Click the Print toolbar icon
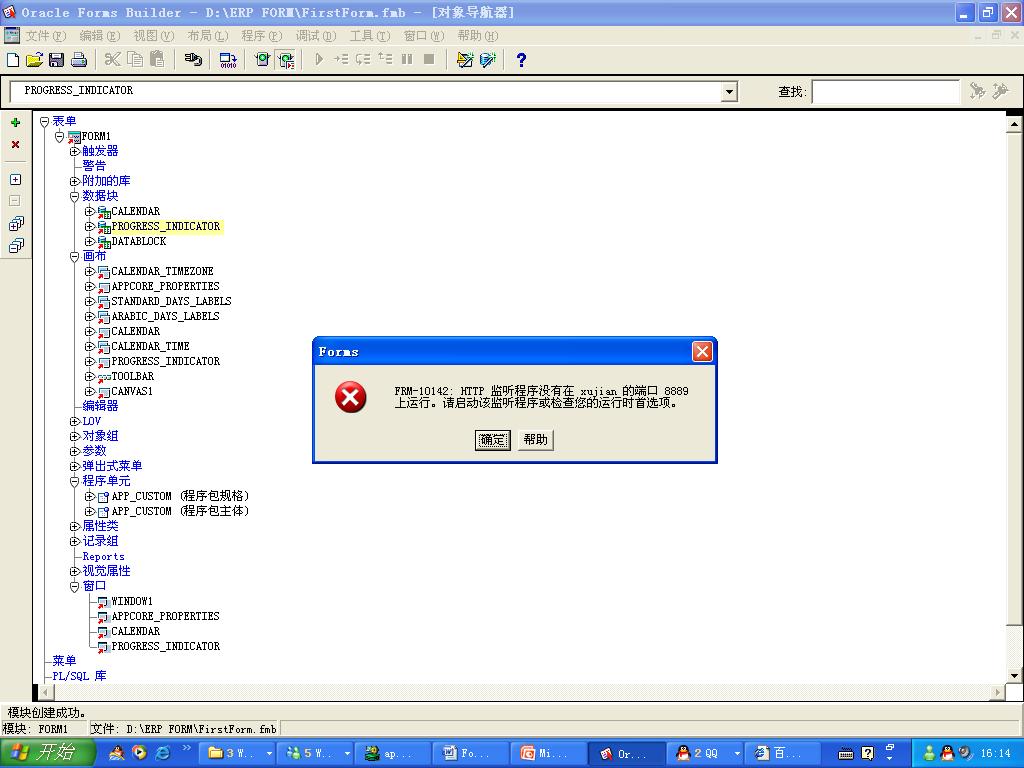The height and width of the screenshot is (768, 1024). (x=79, y=60)
